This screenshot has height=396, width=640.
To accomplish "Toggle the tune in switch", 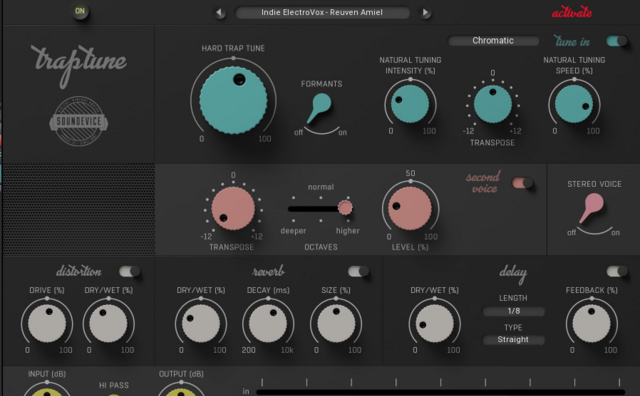I will pyautogui.click(x=616, y=41).
